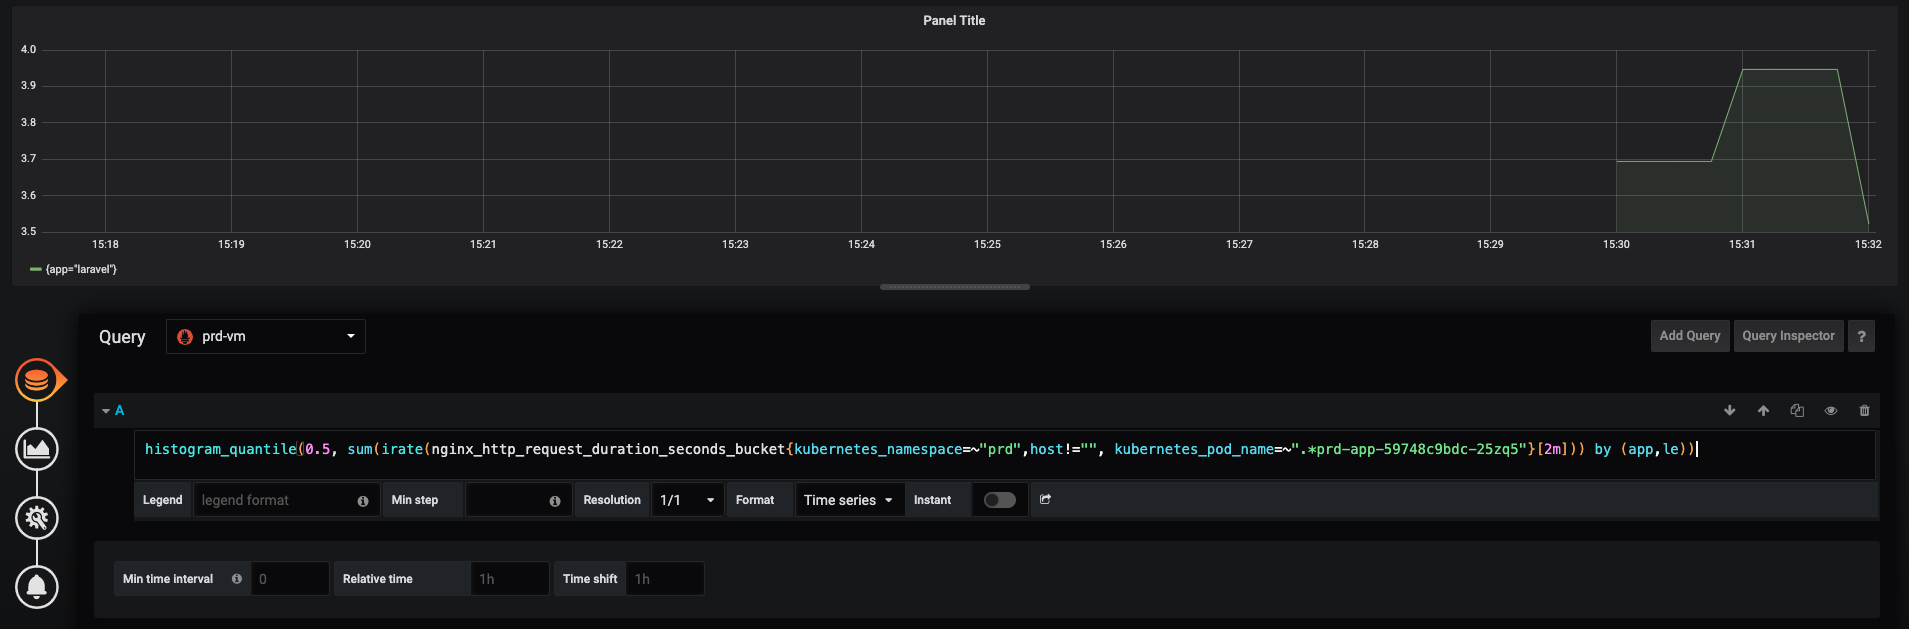Delete query A with trash icon
Screen dimensions: 1909x629
(x=1864, y=411)
